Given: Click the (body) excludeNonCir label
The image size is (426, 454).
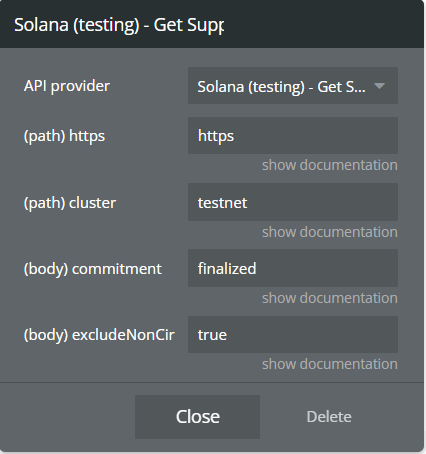Looking at the screenshot, I should [99, 335].
